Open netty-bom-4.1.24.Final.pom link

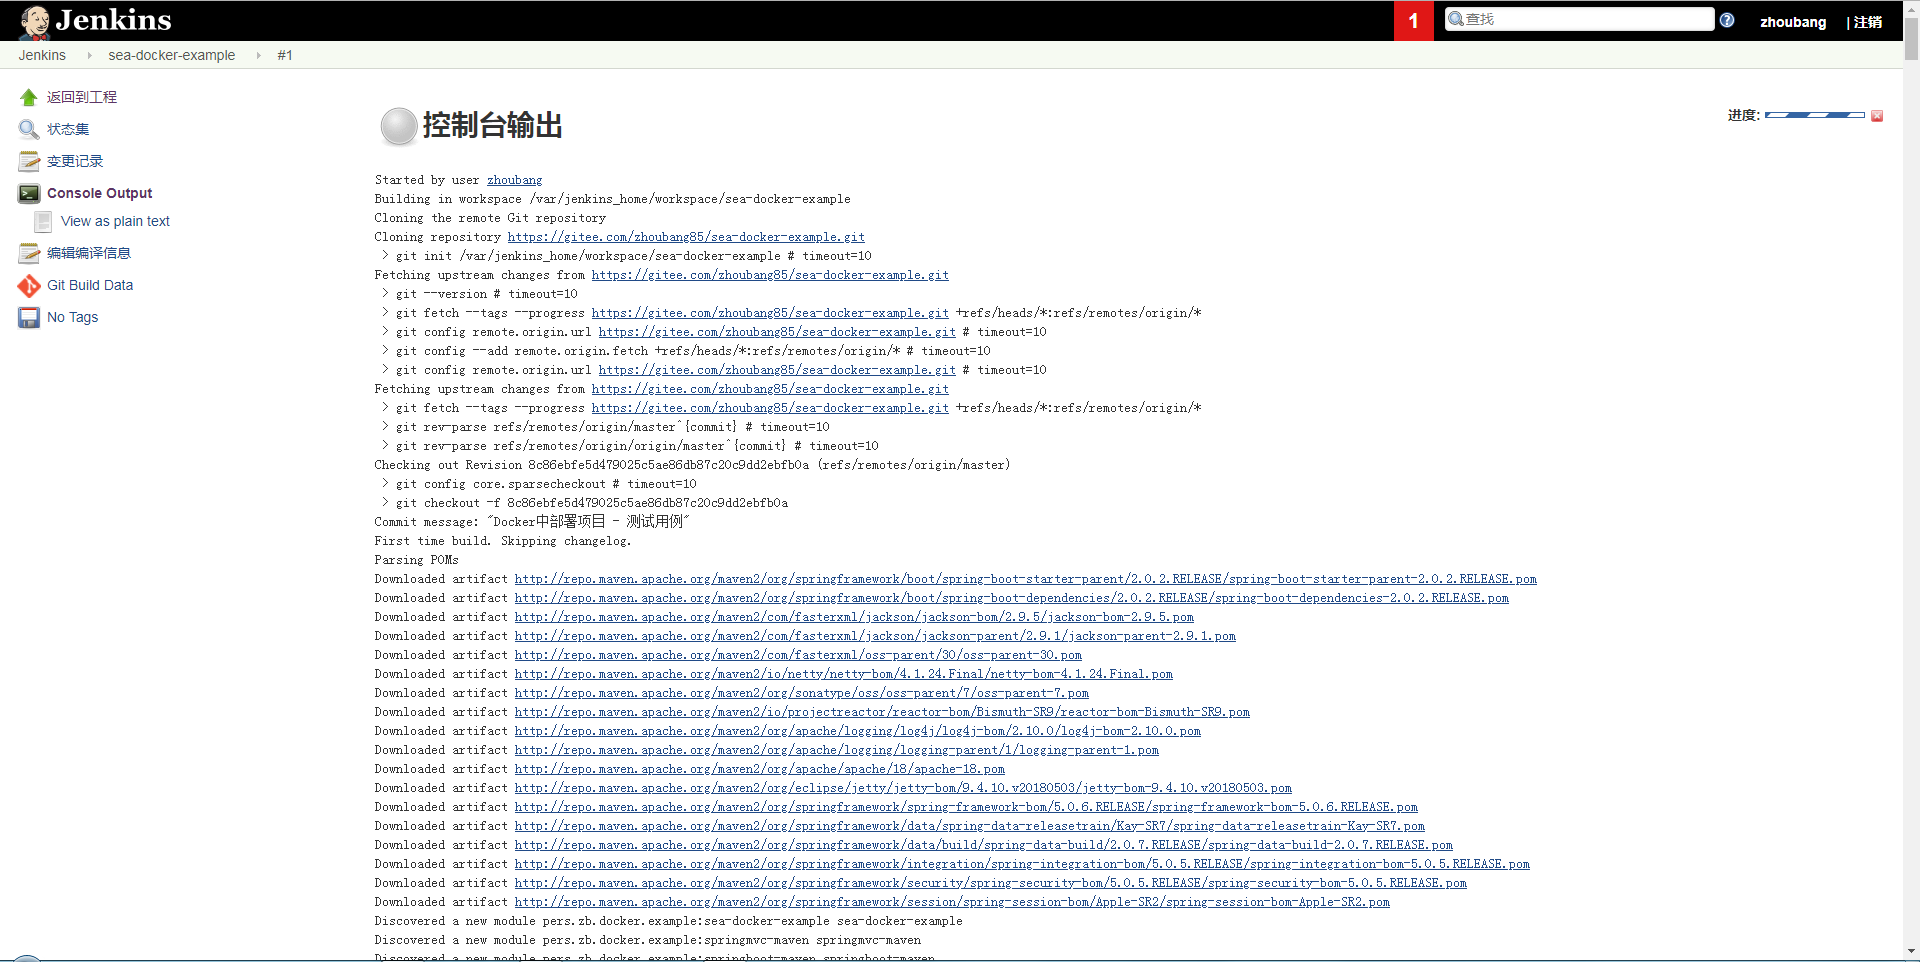coord(844,674)
